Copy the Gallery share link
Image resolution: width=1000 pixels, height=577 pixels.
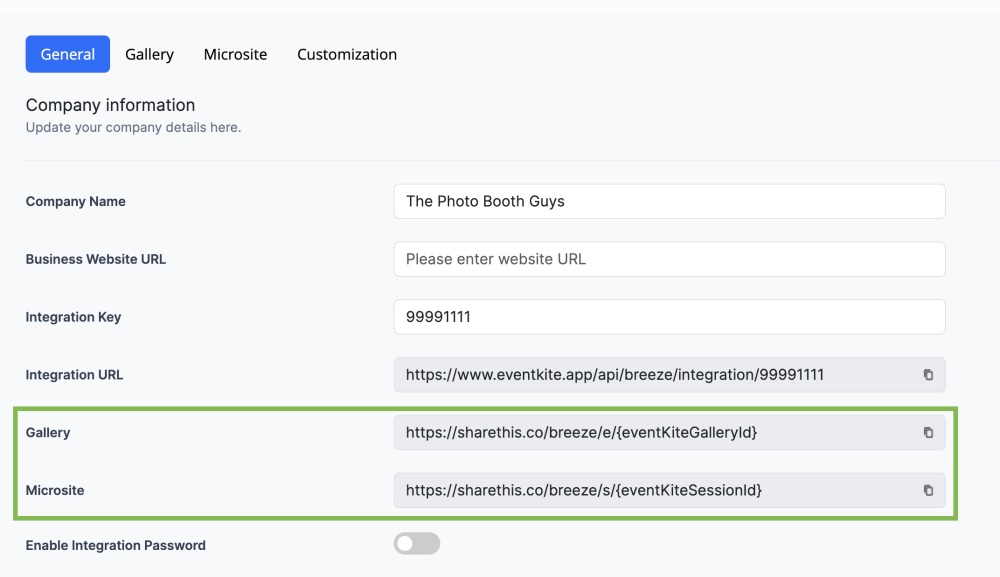[x=928, y=433]
